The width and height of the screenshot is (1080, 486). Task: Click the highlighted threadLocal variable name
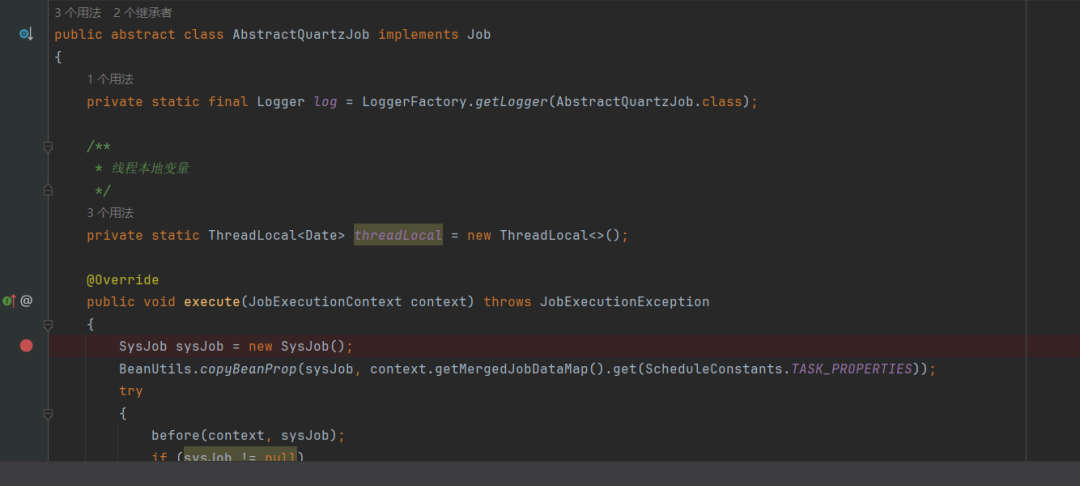point(398,235)
